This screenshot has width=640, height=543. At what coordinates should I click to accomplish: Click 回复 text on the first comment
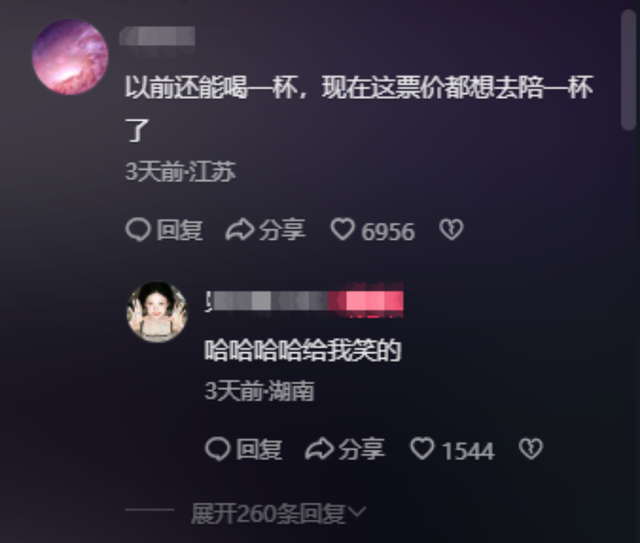180,230
